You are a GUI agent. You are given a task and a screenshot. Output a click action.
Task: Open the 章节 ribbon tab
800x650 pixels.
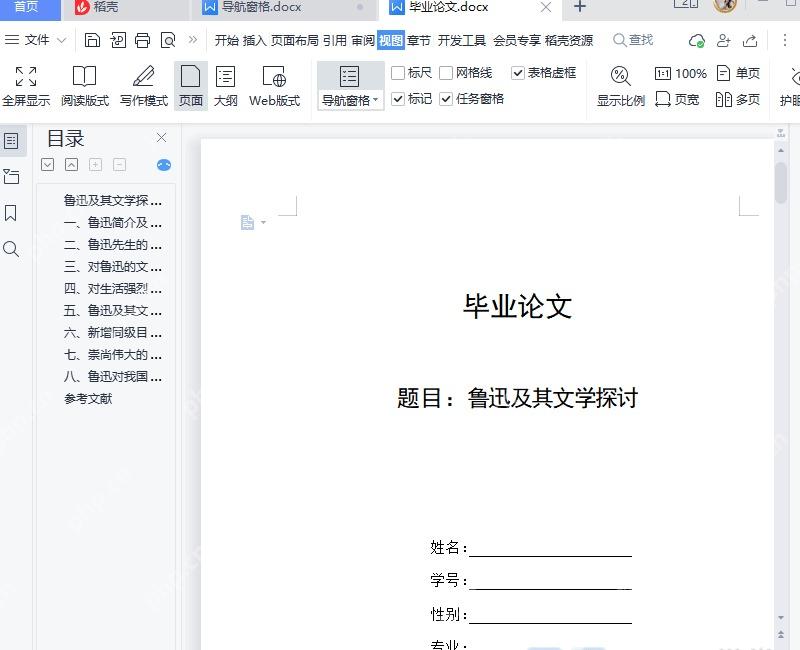click(419, 40)
